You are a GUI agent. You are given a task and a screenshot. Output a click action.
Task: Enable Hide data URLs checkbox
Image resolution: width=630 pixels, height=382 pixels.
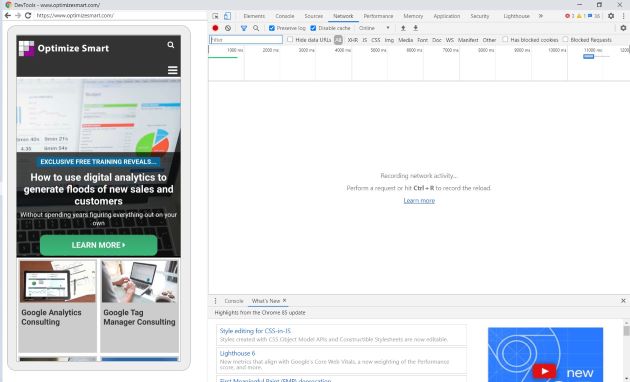[x=290, y=40]
